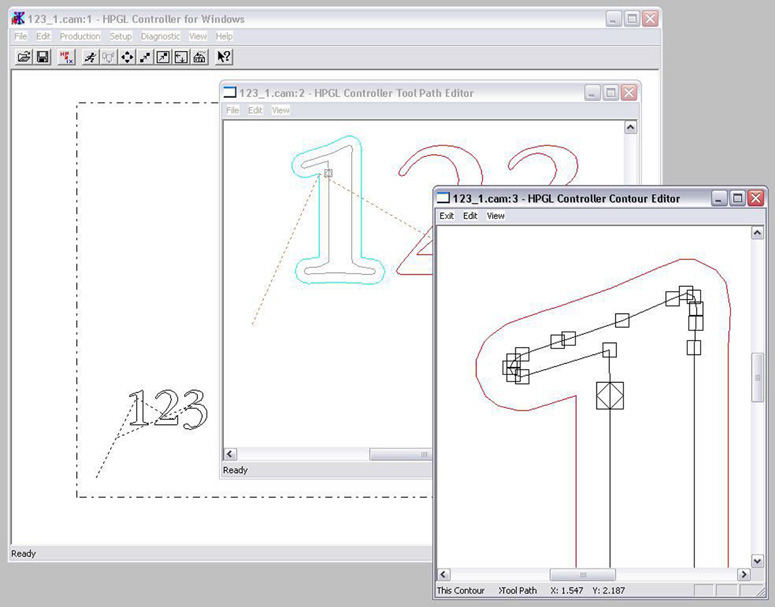Open View menu in Contour Editor
The image size is (775, 607).
pos(496,216)
